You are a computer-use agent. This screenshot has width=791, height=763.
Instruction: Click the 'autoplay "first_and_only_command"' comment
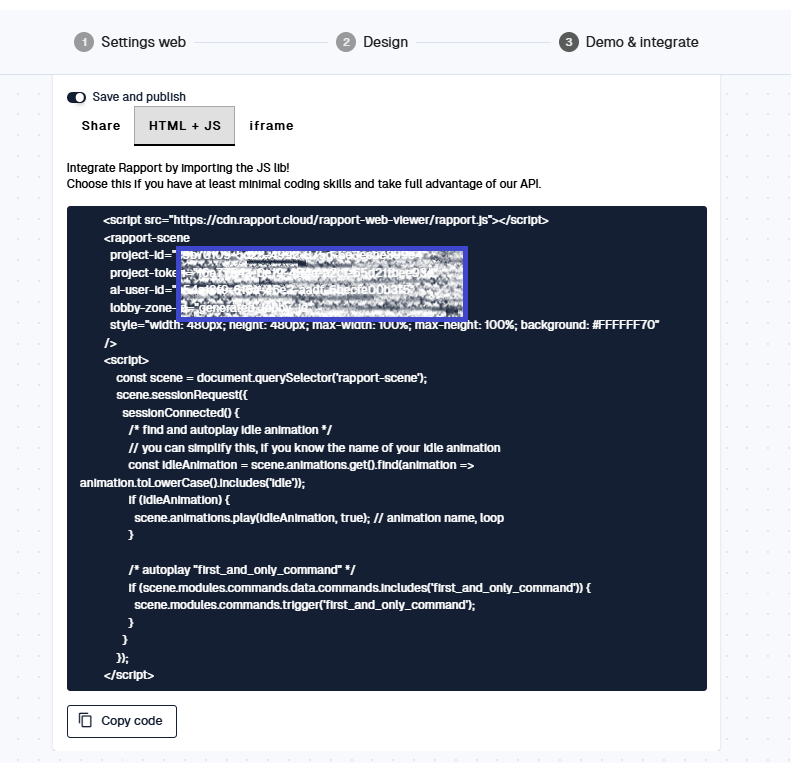click(x=242, y=570)
